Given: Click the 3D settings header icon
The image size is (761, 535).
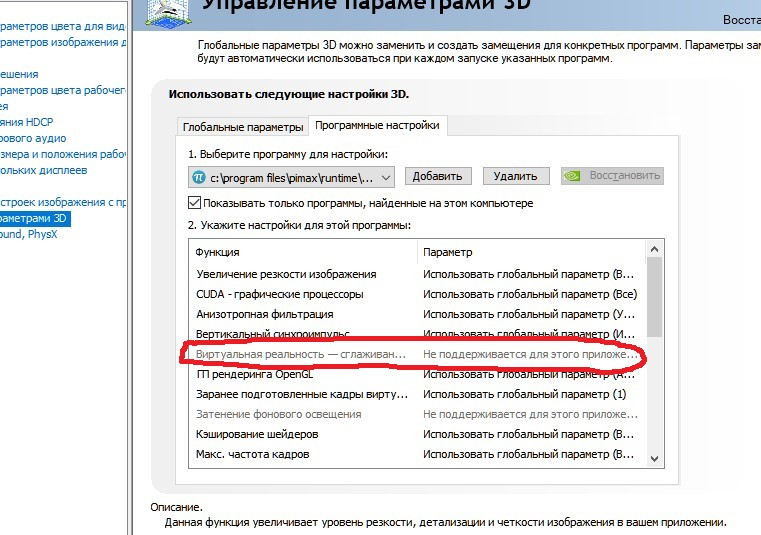Looking at the screenshot, I should pos(168,14).
